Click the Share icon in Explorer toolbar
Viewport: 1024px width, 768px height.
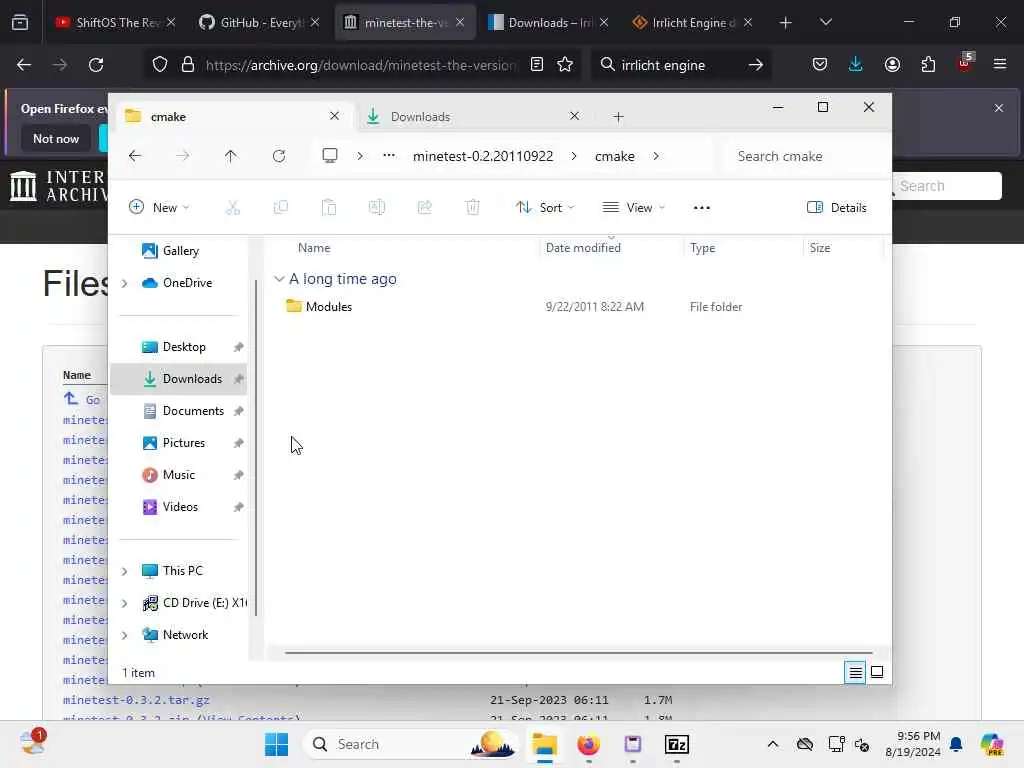(x=424, y=208)
